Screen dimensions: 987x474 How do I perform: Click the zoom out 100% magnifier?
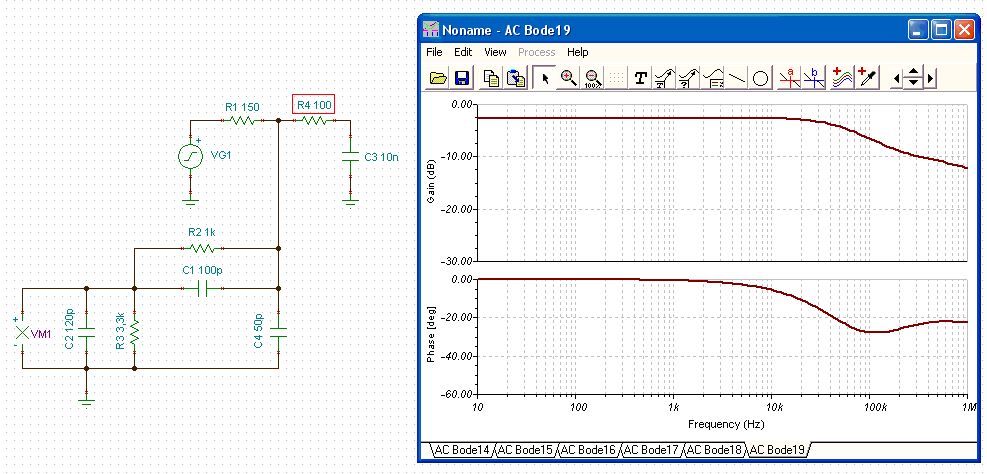tap(593, 78)
